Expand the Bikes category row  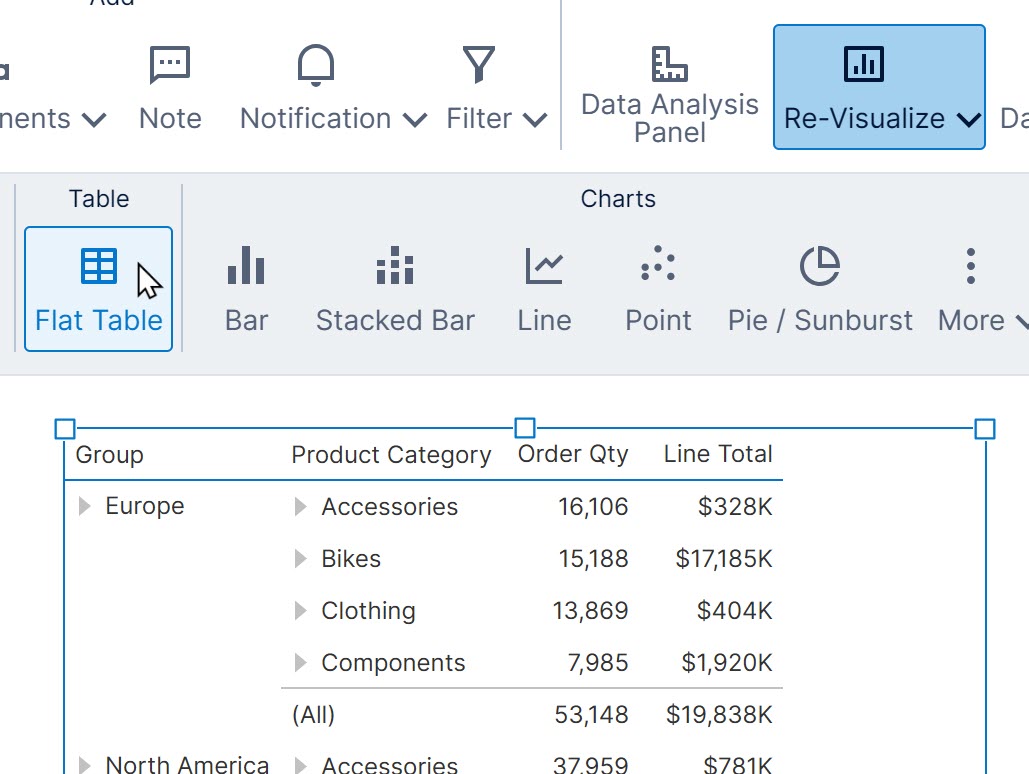click(x=300, y=559)
